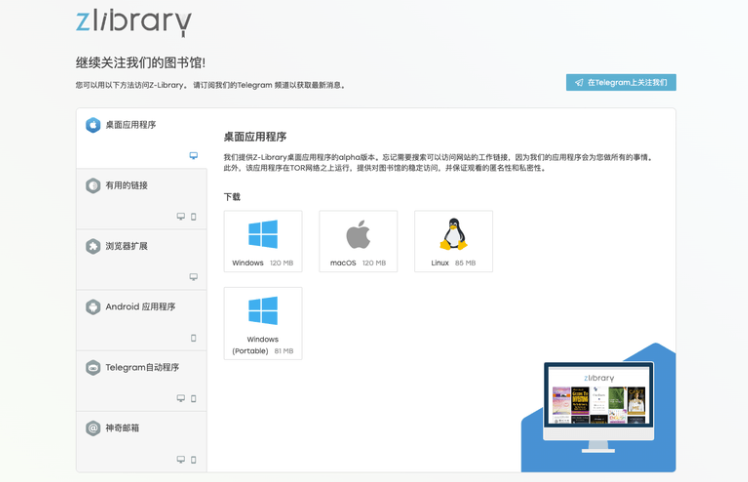The height and width of the screenshot is (482, 748).
Task: Click blue monitor icon under 桌面应用程序
Action: point(194,156)
